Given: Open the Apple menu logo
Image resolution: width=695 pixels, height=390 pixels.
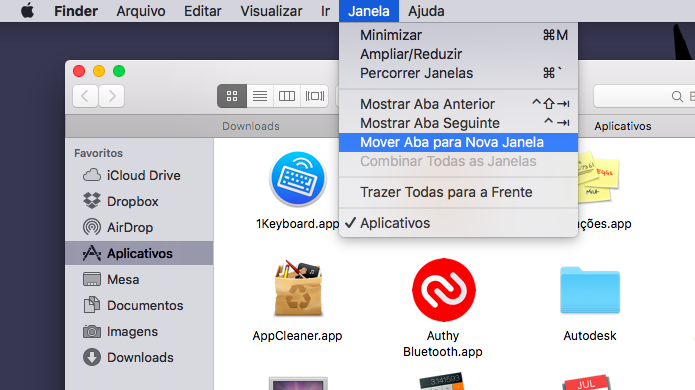Looking at the screenshot, I should [27, 11].
